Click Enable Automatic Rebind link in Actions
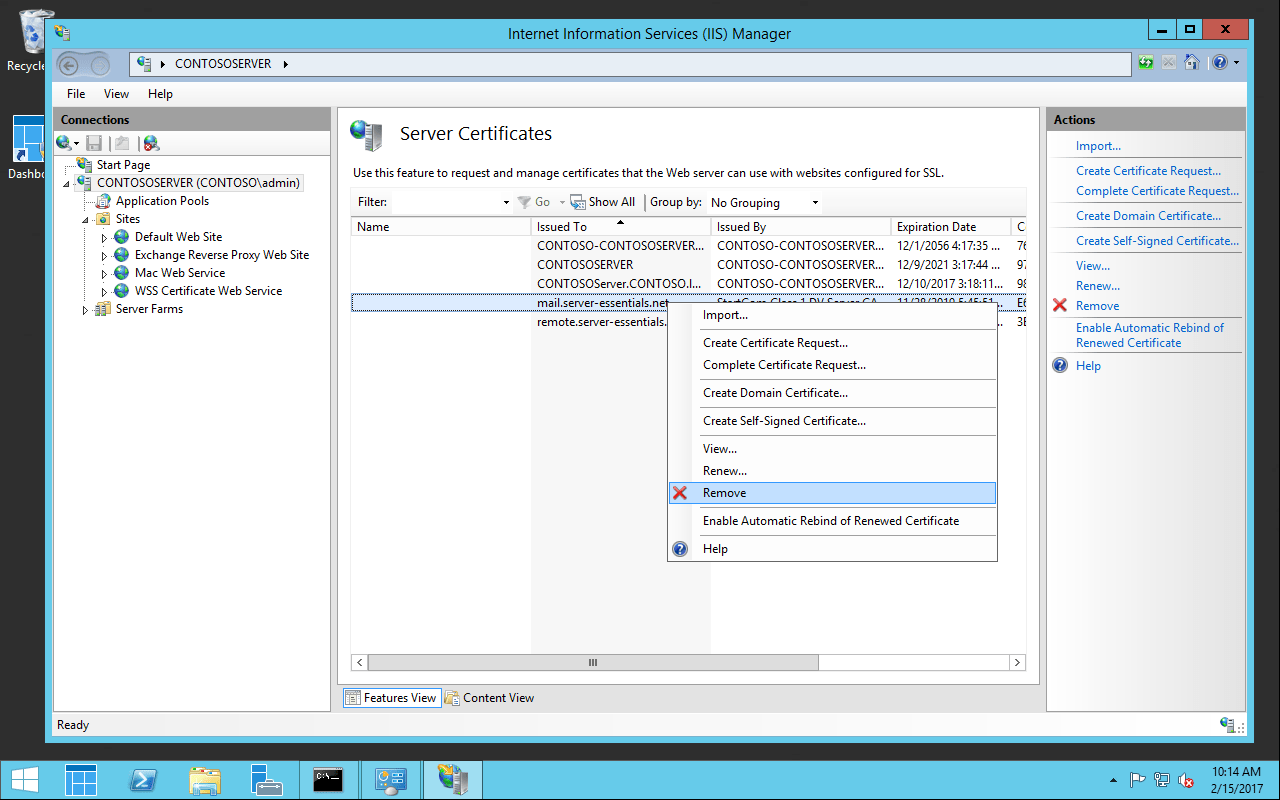This screenshot has width=1280, height=800. (x=1150, y=335)
